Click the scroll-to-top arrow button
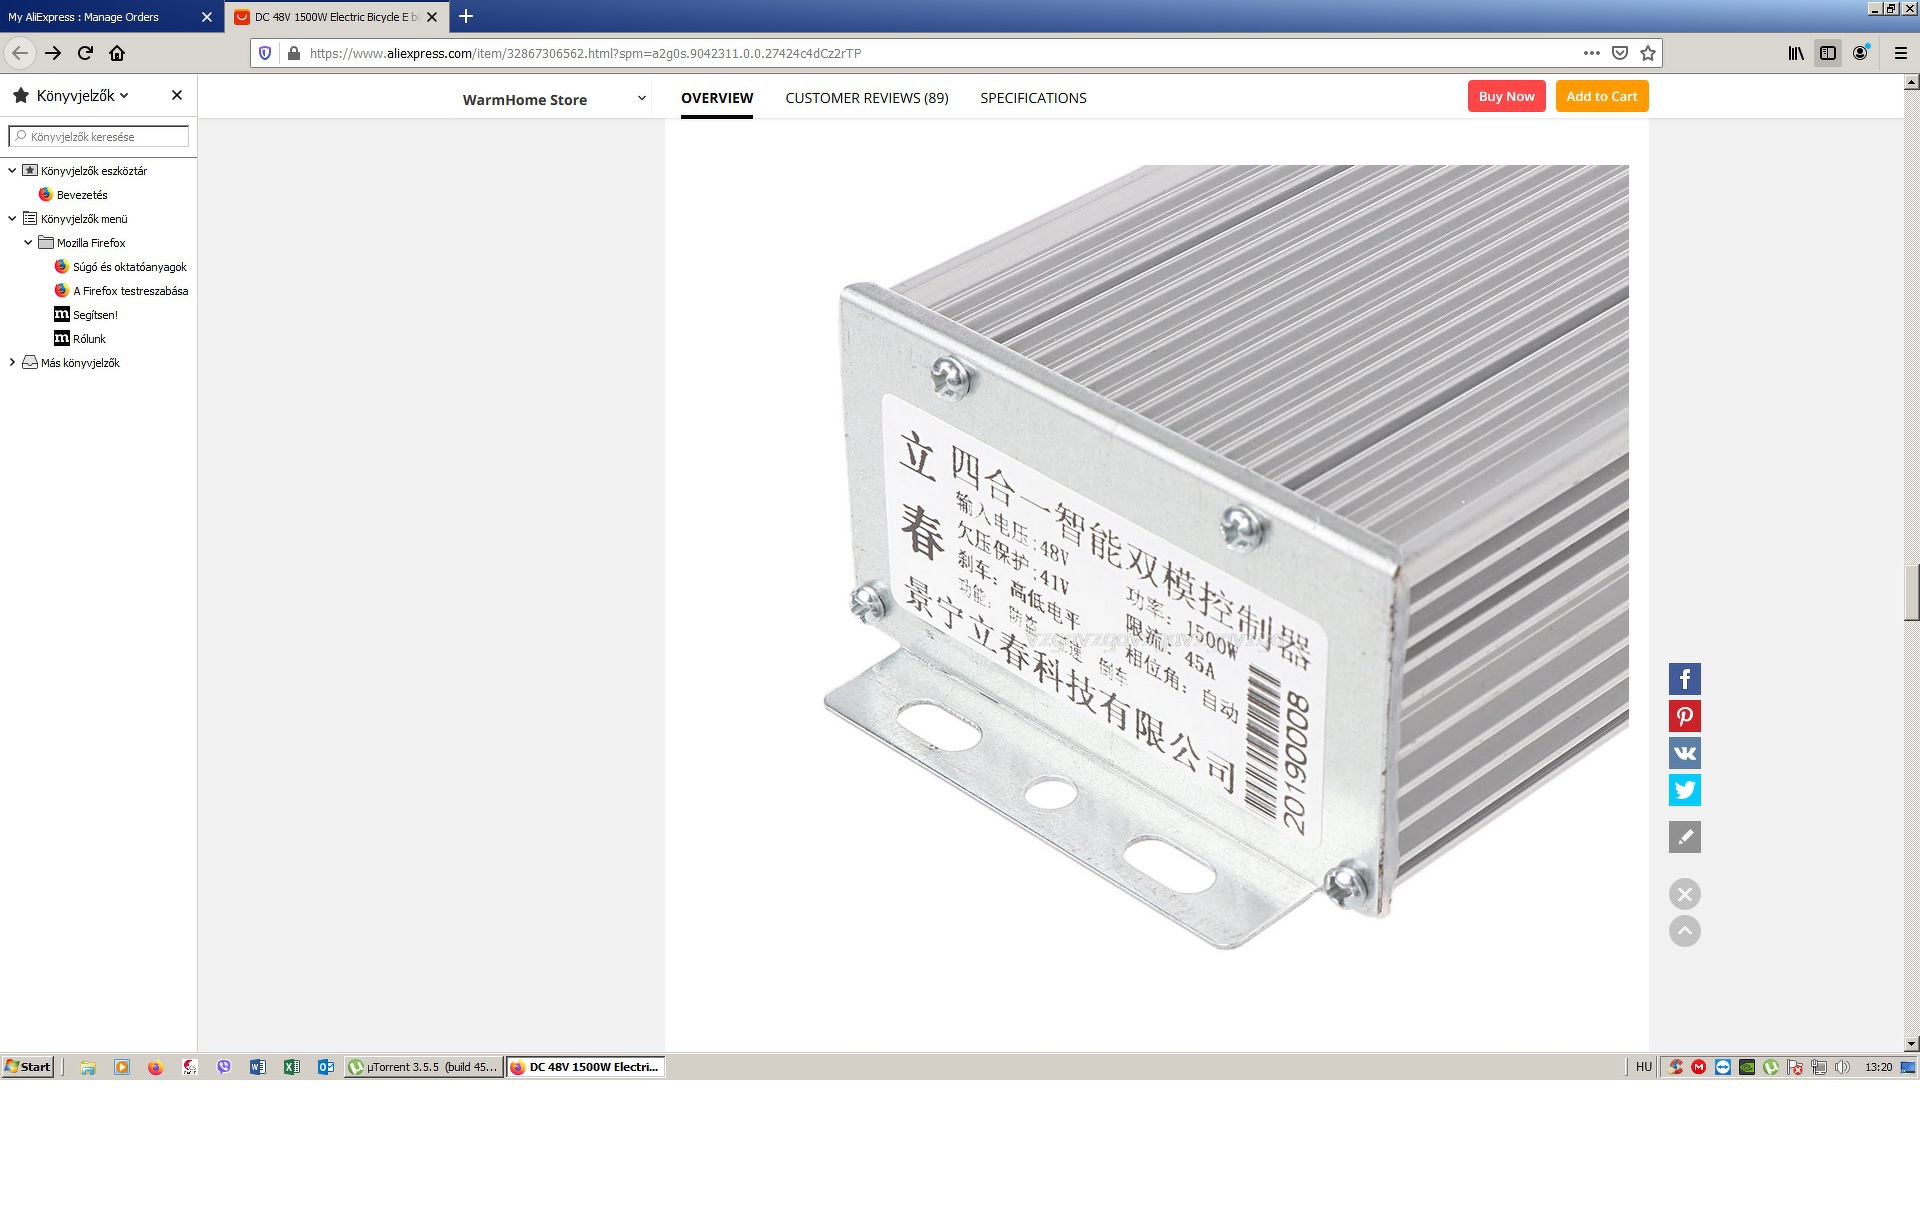The height and width of the screenshot is (1210, 1920). point(1684,931)
